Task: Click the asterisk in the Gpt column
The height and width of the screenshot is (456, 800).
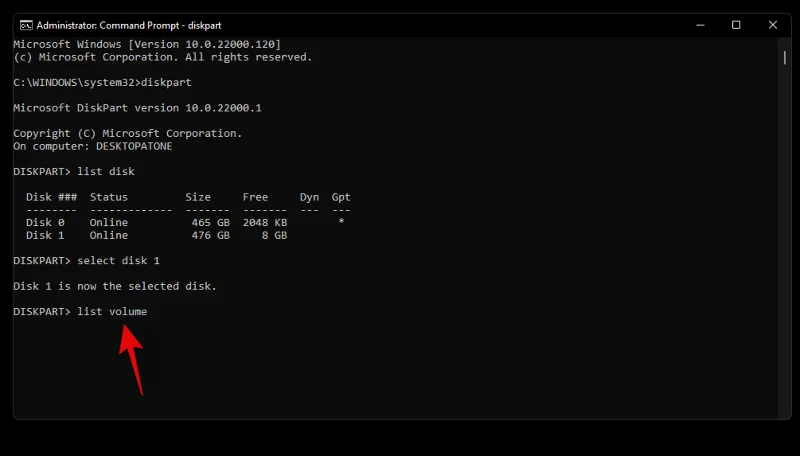Action: click(x=341, y=223)
